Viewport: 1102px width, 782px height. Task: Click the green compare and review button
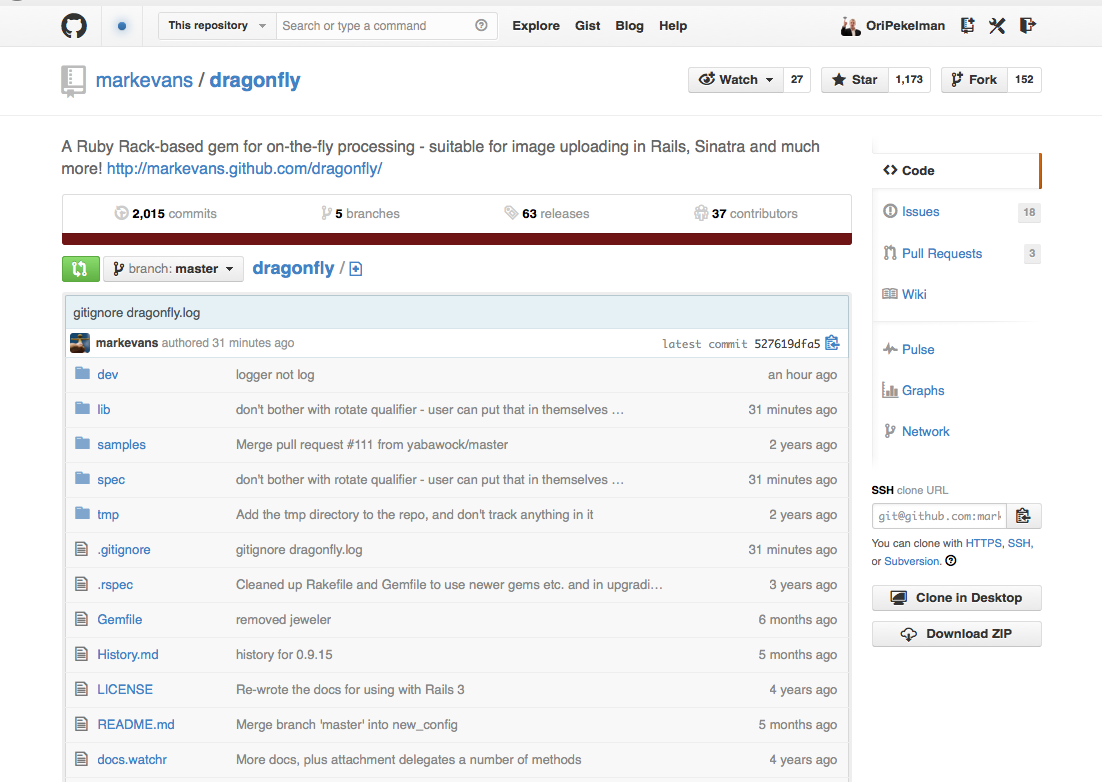point(80,269)
